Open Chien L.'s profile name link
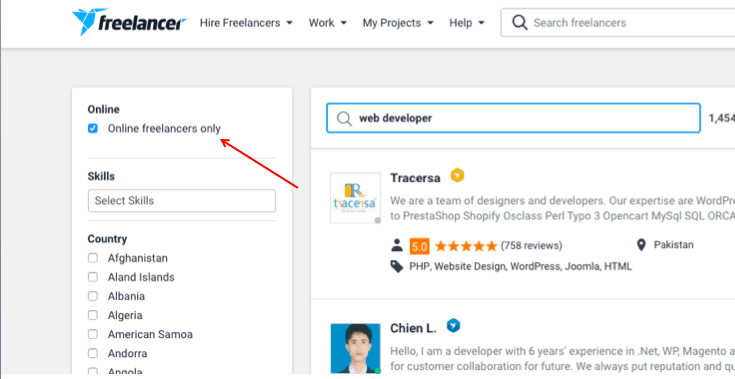735x379 pixels. (x=413, y=328)
